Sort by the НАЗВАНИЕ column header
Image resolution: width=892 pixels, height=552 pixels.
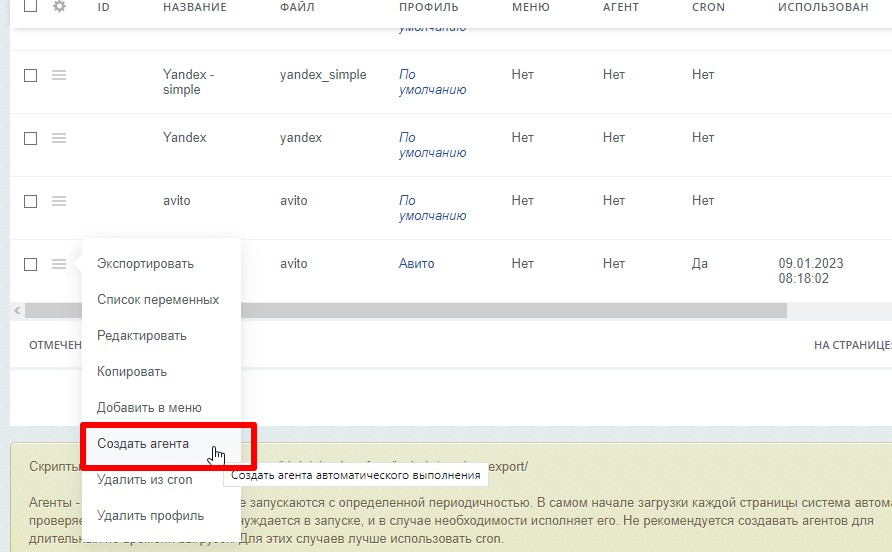(194, 7)
